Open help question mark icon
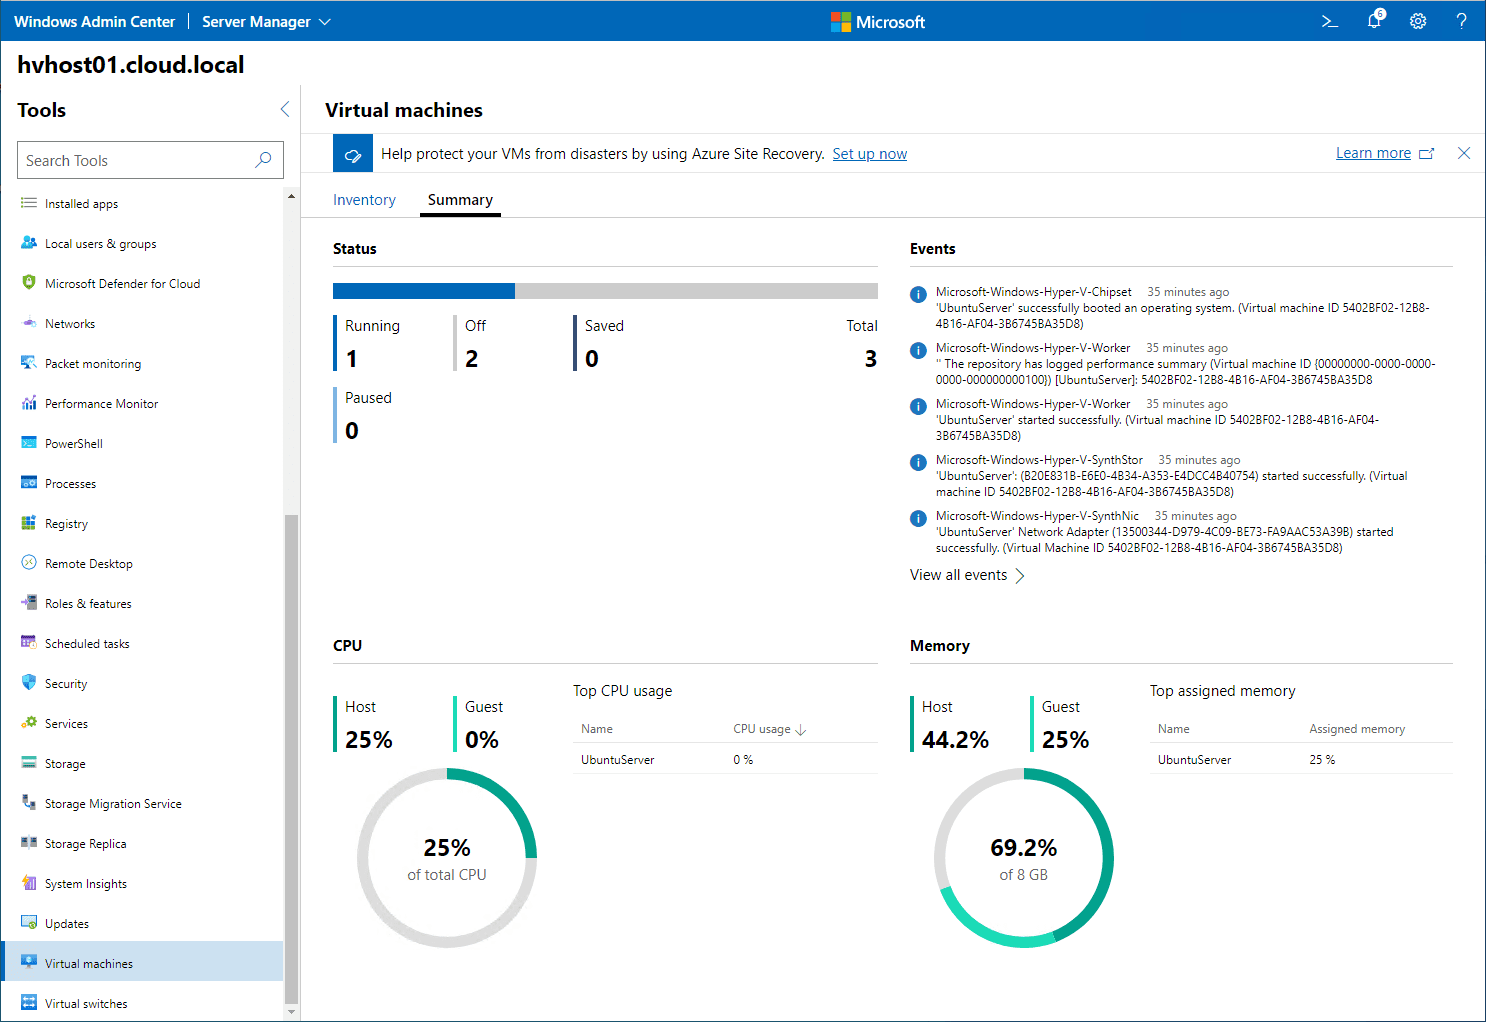This screenshot has height=1022, width=1486. (1461, 21)
